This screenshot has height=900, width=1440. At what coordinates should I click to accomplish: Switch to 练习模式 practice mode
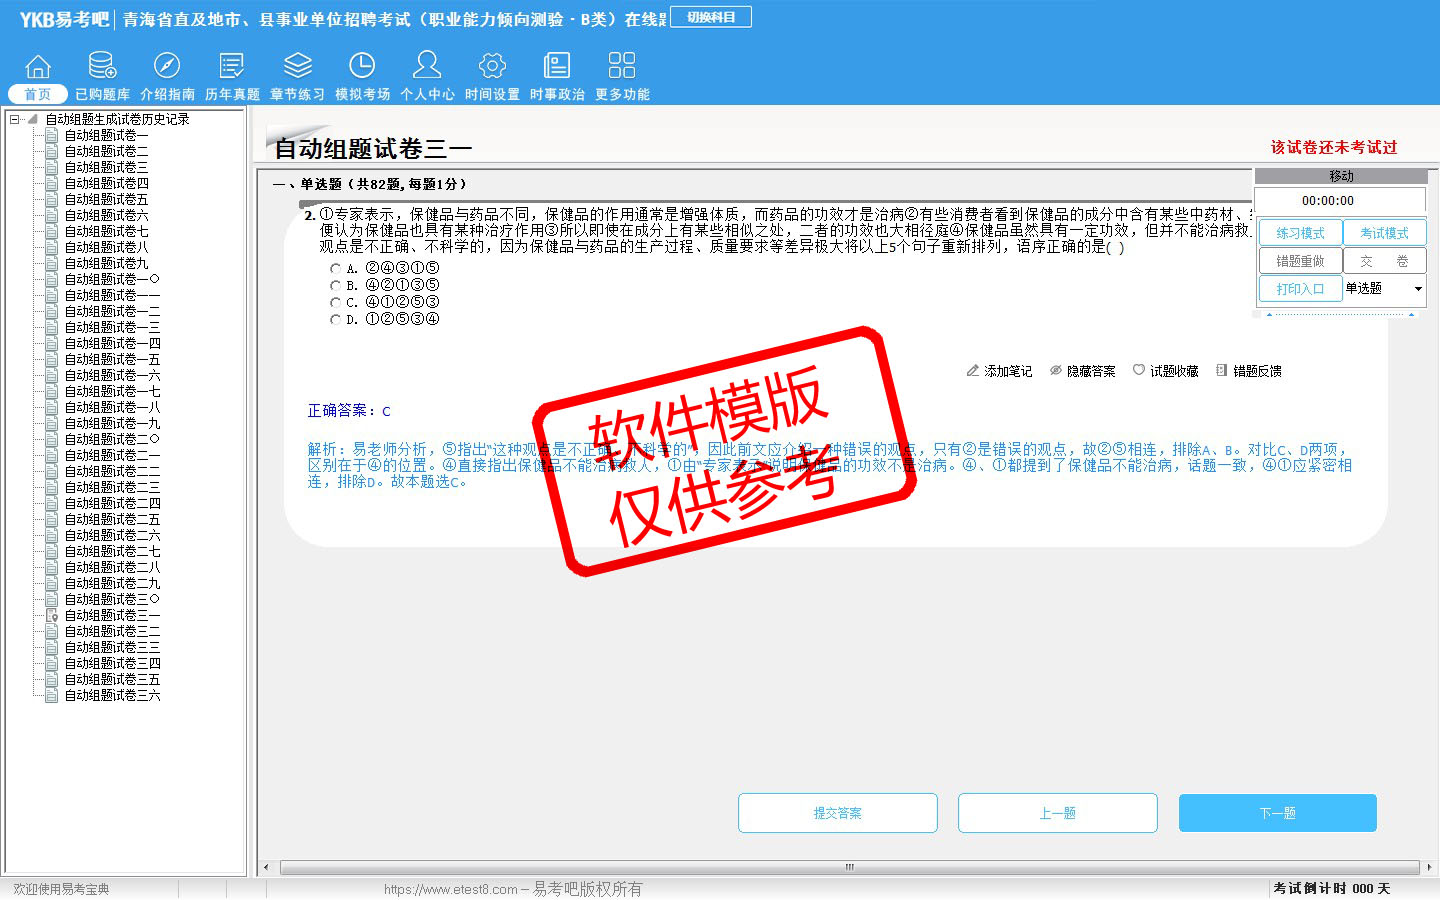click(x=1300, y=233)
